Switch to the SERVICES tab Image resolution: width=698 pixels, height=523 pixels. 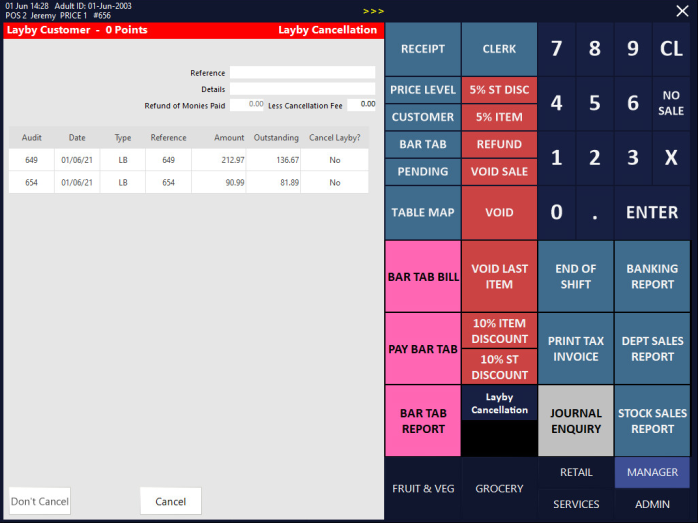576,504
